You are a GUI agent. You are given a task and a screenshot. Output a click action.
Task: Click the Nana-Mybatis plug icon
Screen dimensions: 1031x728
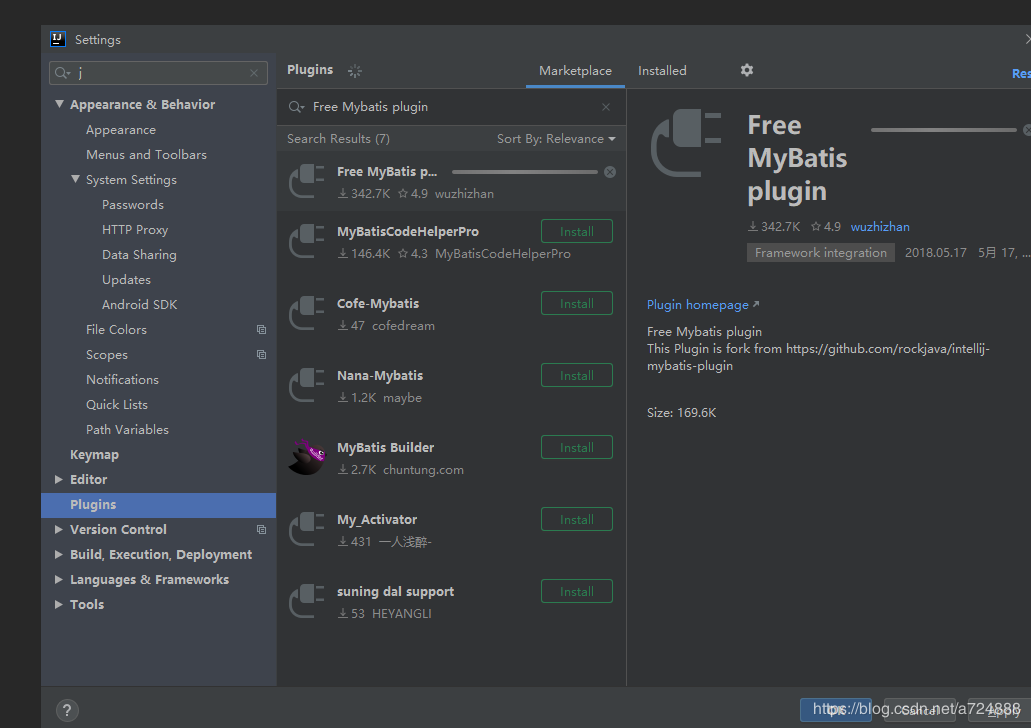307,385
